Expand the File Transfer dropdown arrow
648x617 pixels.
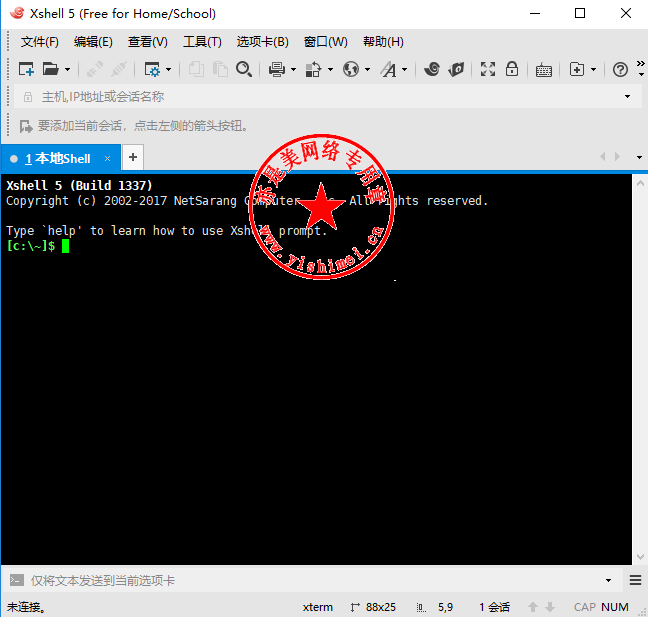pos(330,70)
